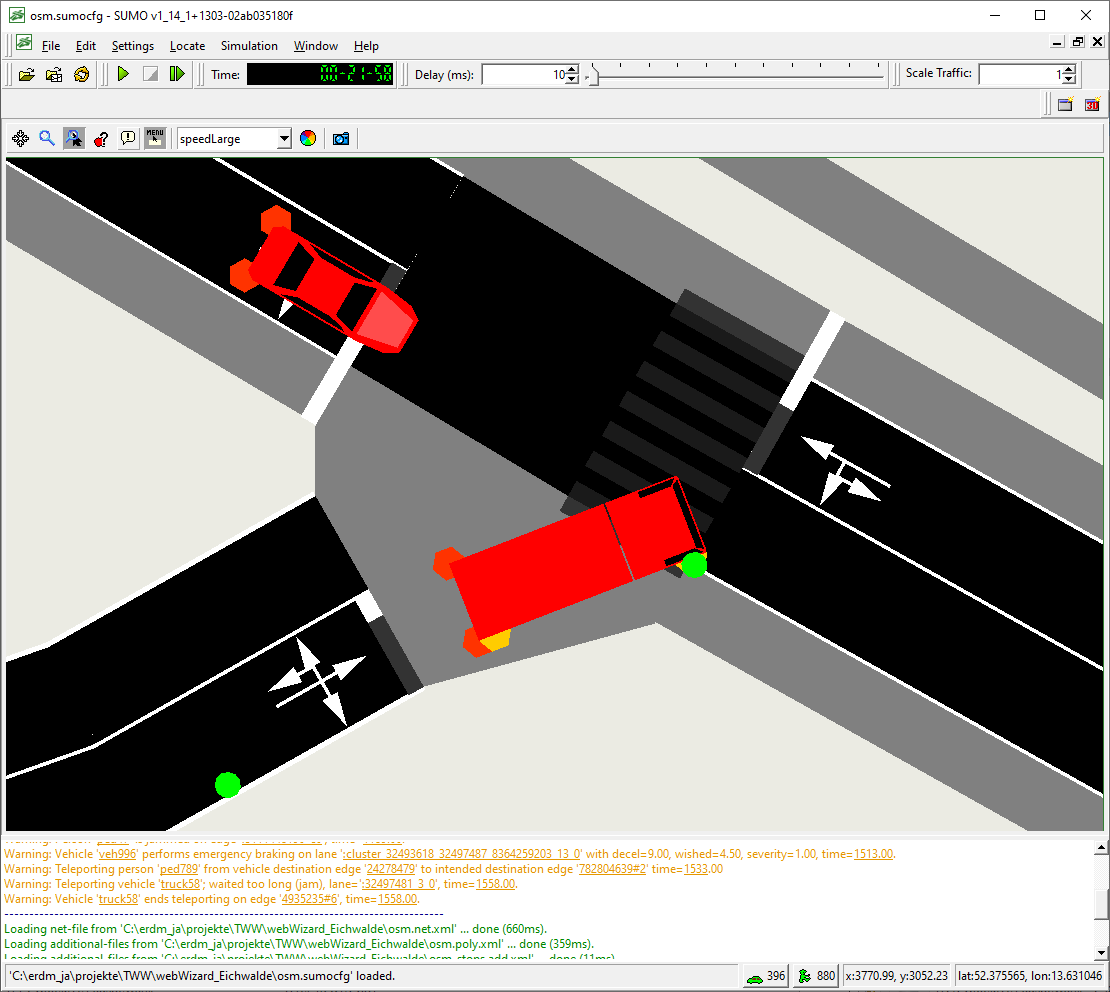Increase Delay using the spinner up arrow

pos(570,68)
